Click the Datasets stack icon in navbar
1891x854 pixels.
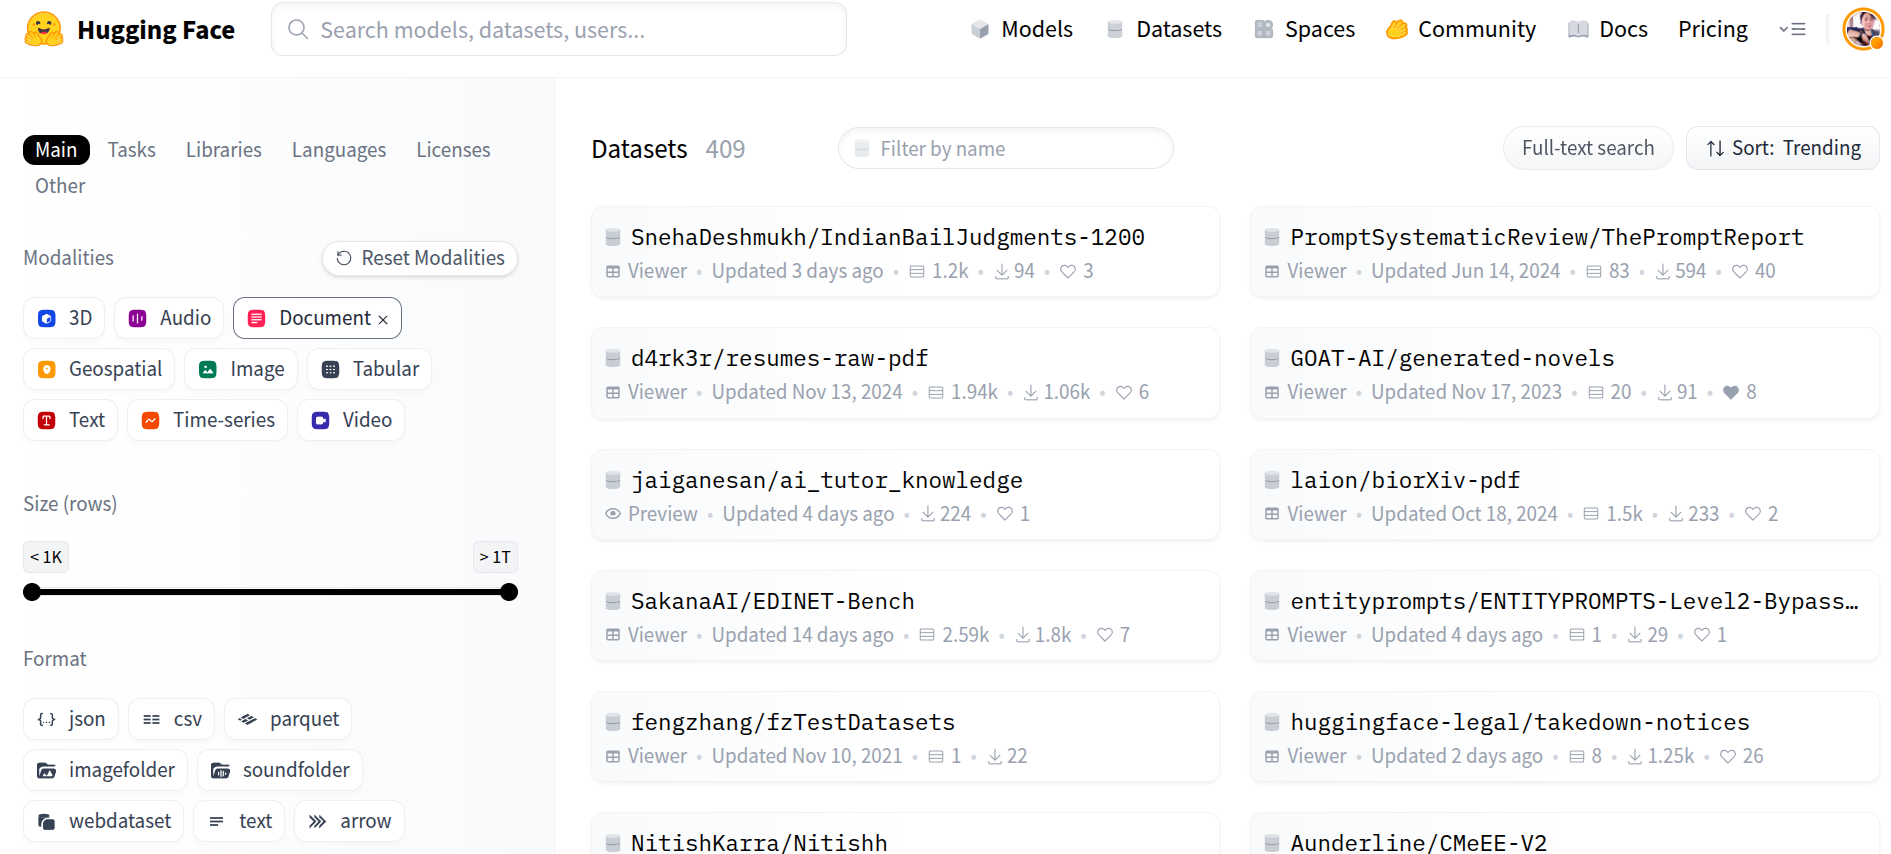(x=1115, y=30)
